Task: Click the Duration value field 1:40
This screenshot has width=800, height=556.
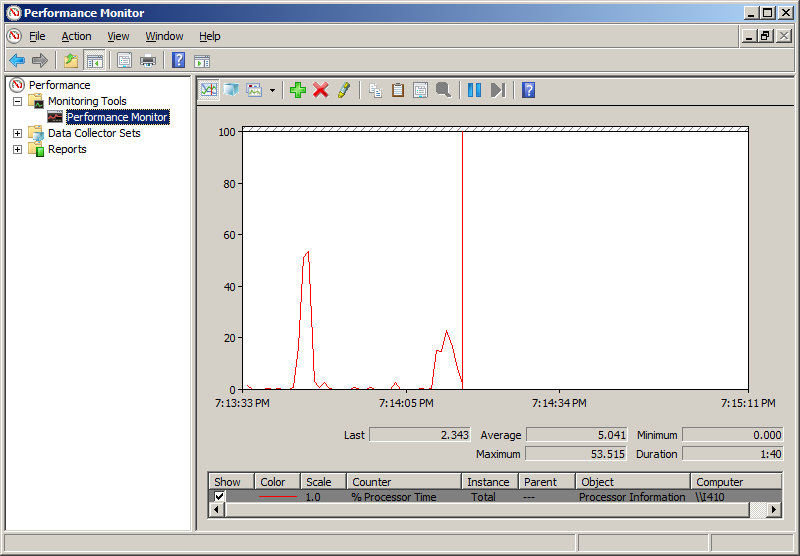Action: click(x=733, y=453)
